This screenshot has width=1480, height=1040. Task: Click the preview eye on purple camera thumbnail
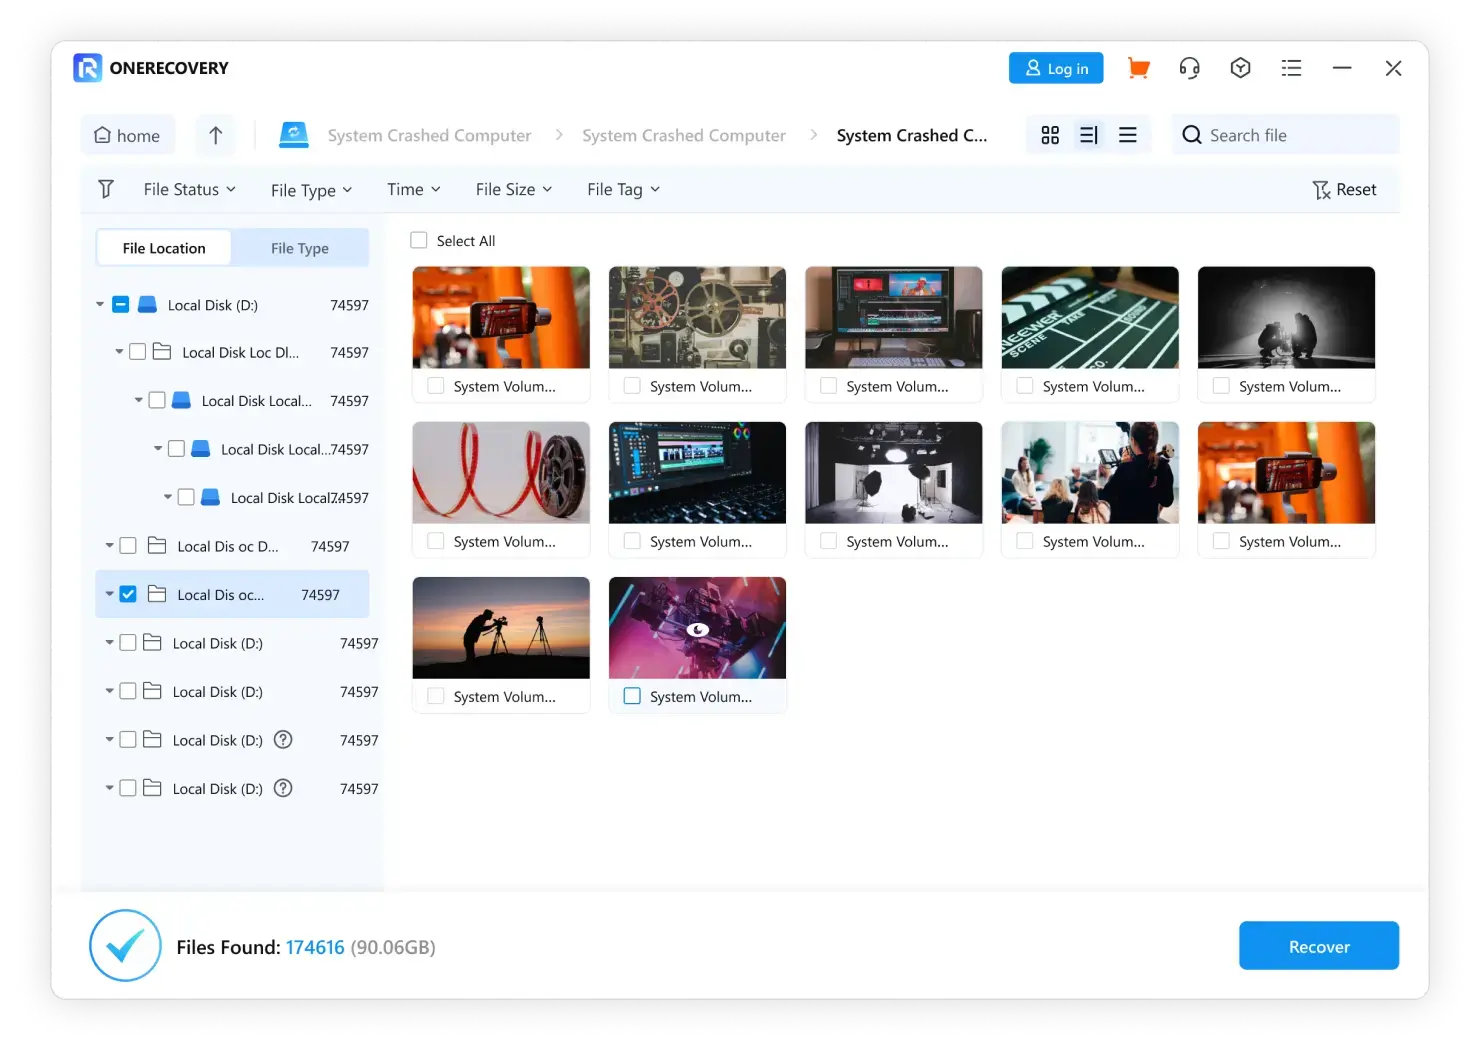[x=698, y=629]
